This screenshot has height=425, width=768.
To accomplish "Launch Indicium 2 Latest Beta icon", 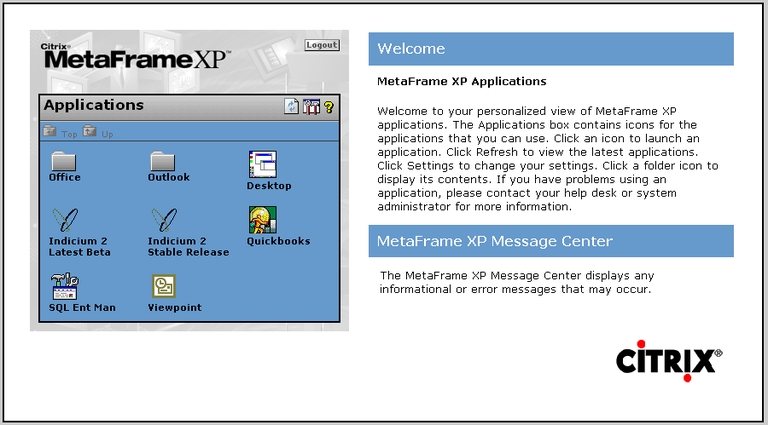I will click(64, 219).
